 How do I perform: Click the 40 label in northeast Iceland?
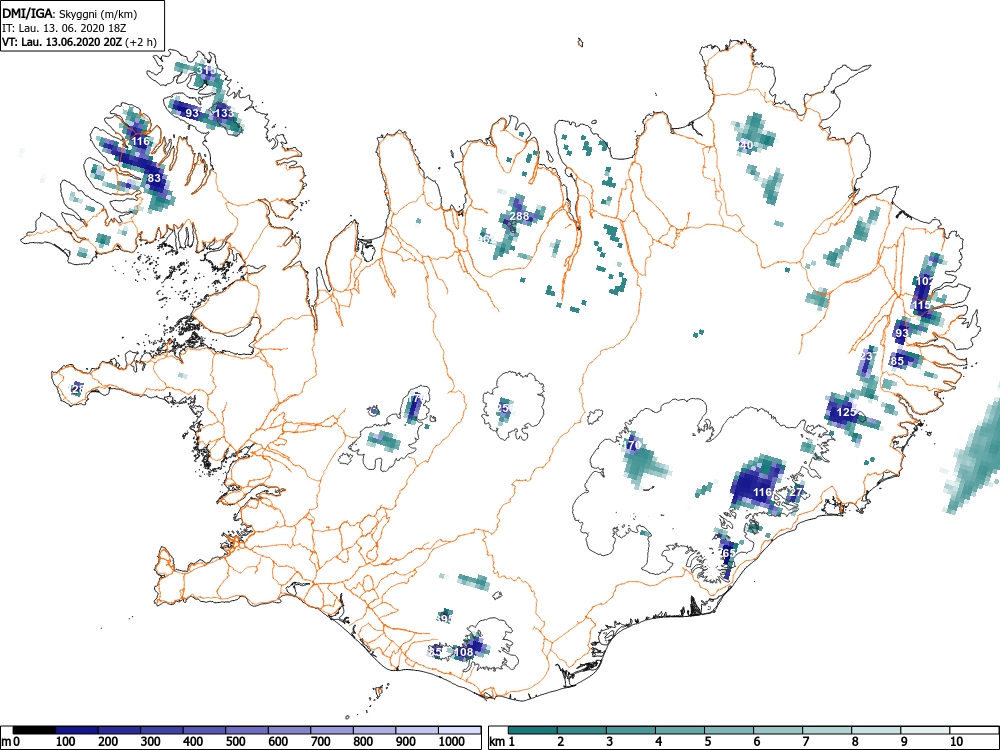click(x=746, y=145)
